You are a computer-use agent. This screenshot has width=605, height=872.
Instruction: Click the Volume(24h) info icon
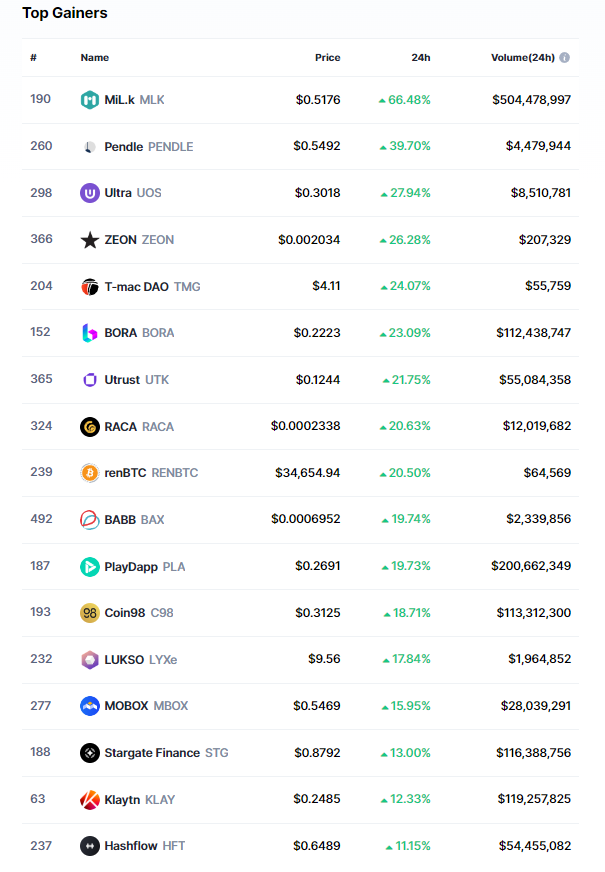pos(565,58)
